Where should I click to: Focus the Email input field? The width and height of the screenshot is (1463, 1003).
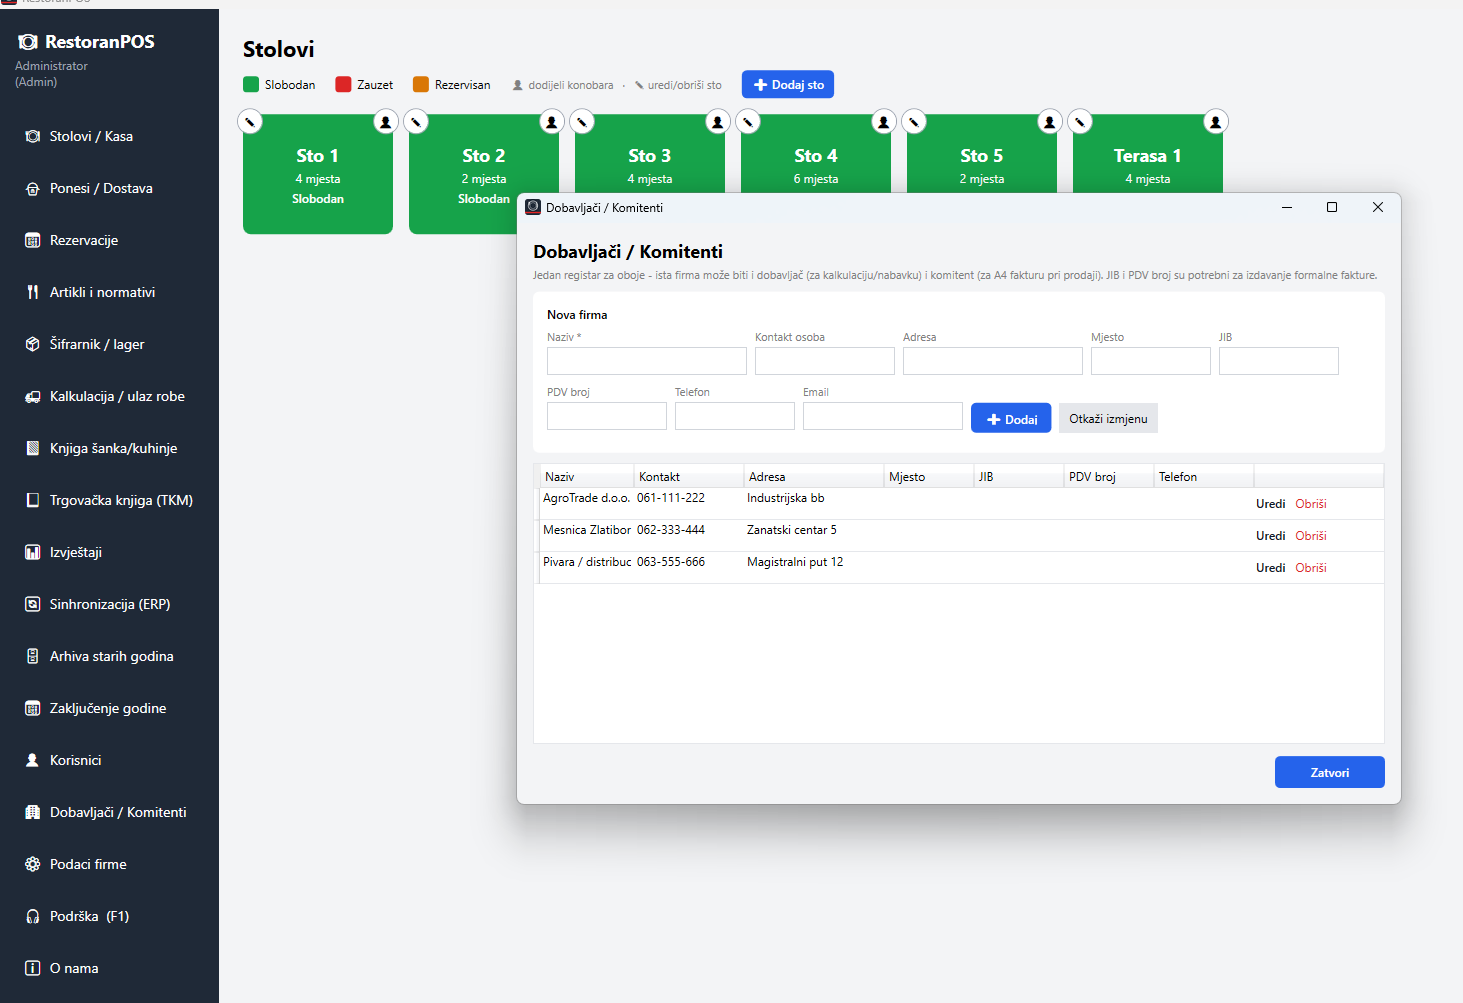click(x=883, y=416)
